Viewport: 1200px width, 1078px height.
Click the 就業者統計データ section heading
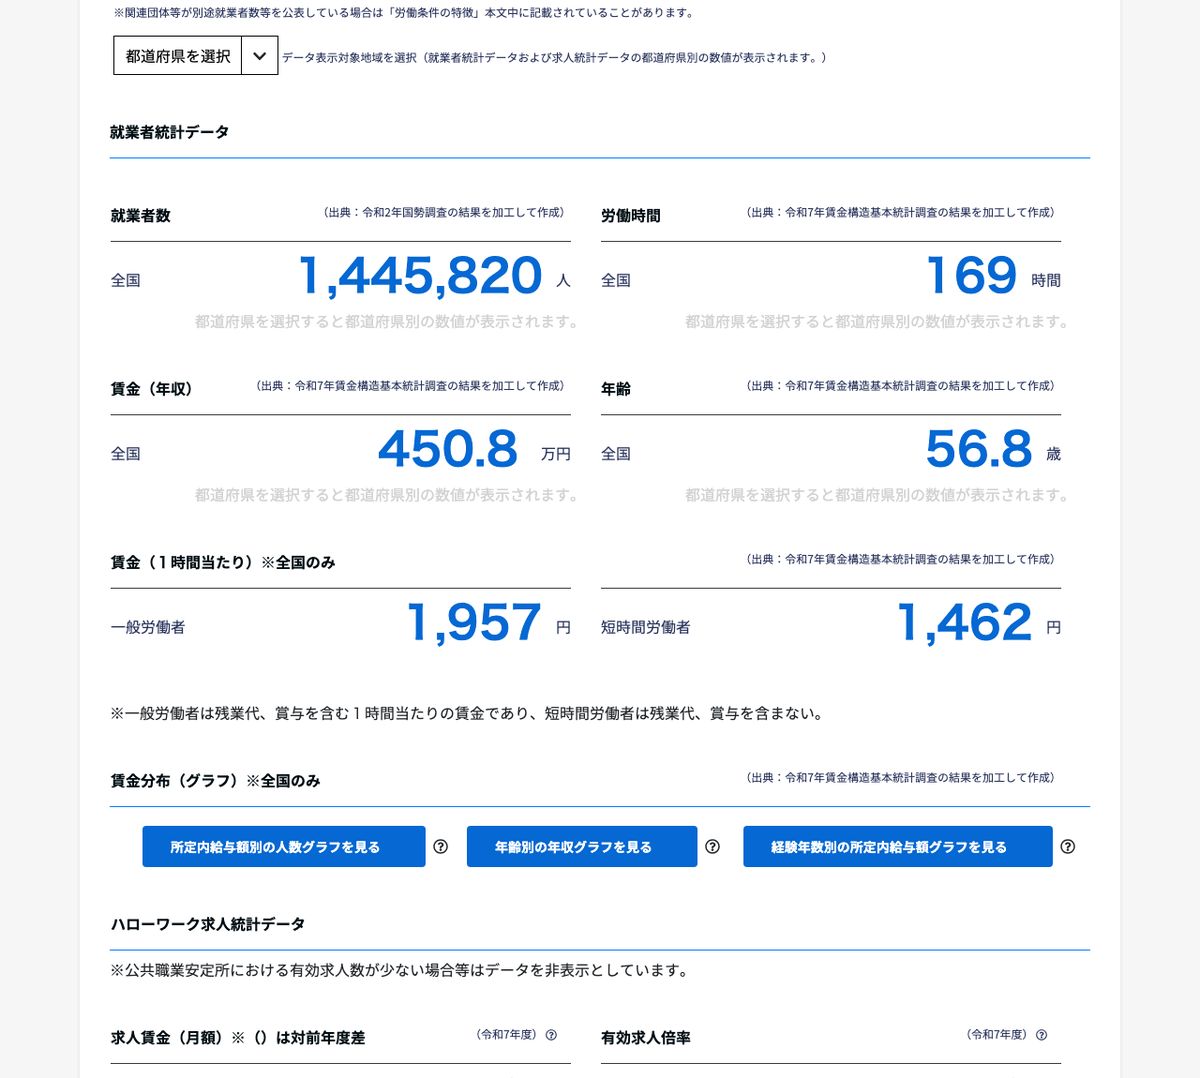(x=170, y=132)
